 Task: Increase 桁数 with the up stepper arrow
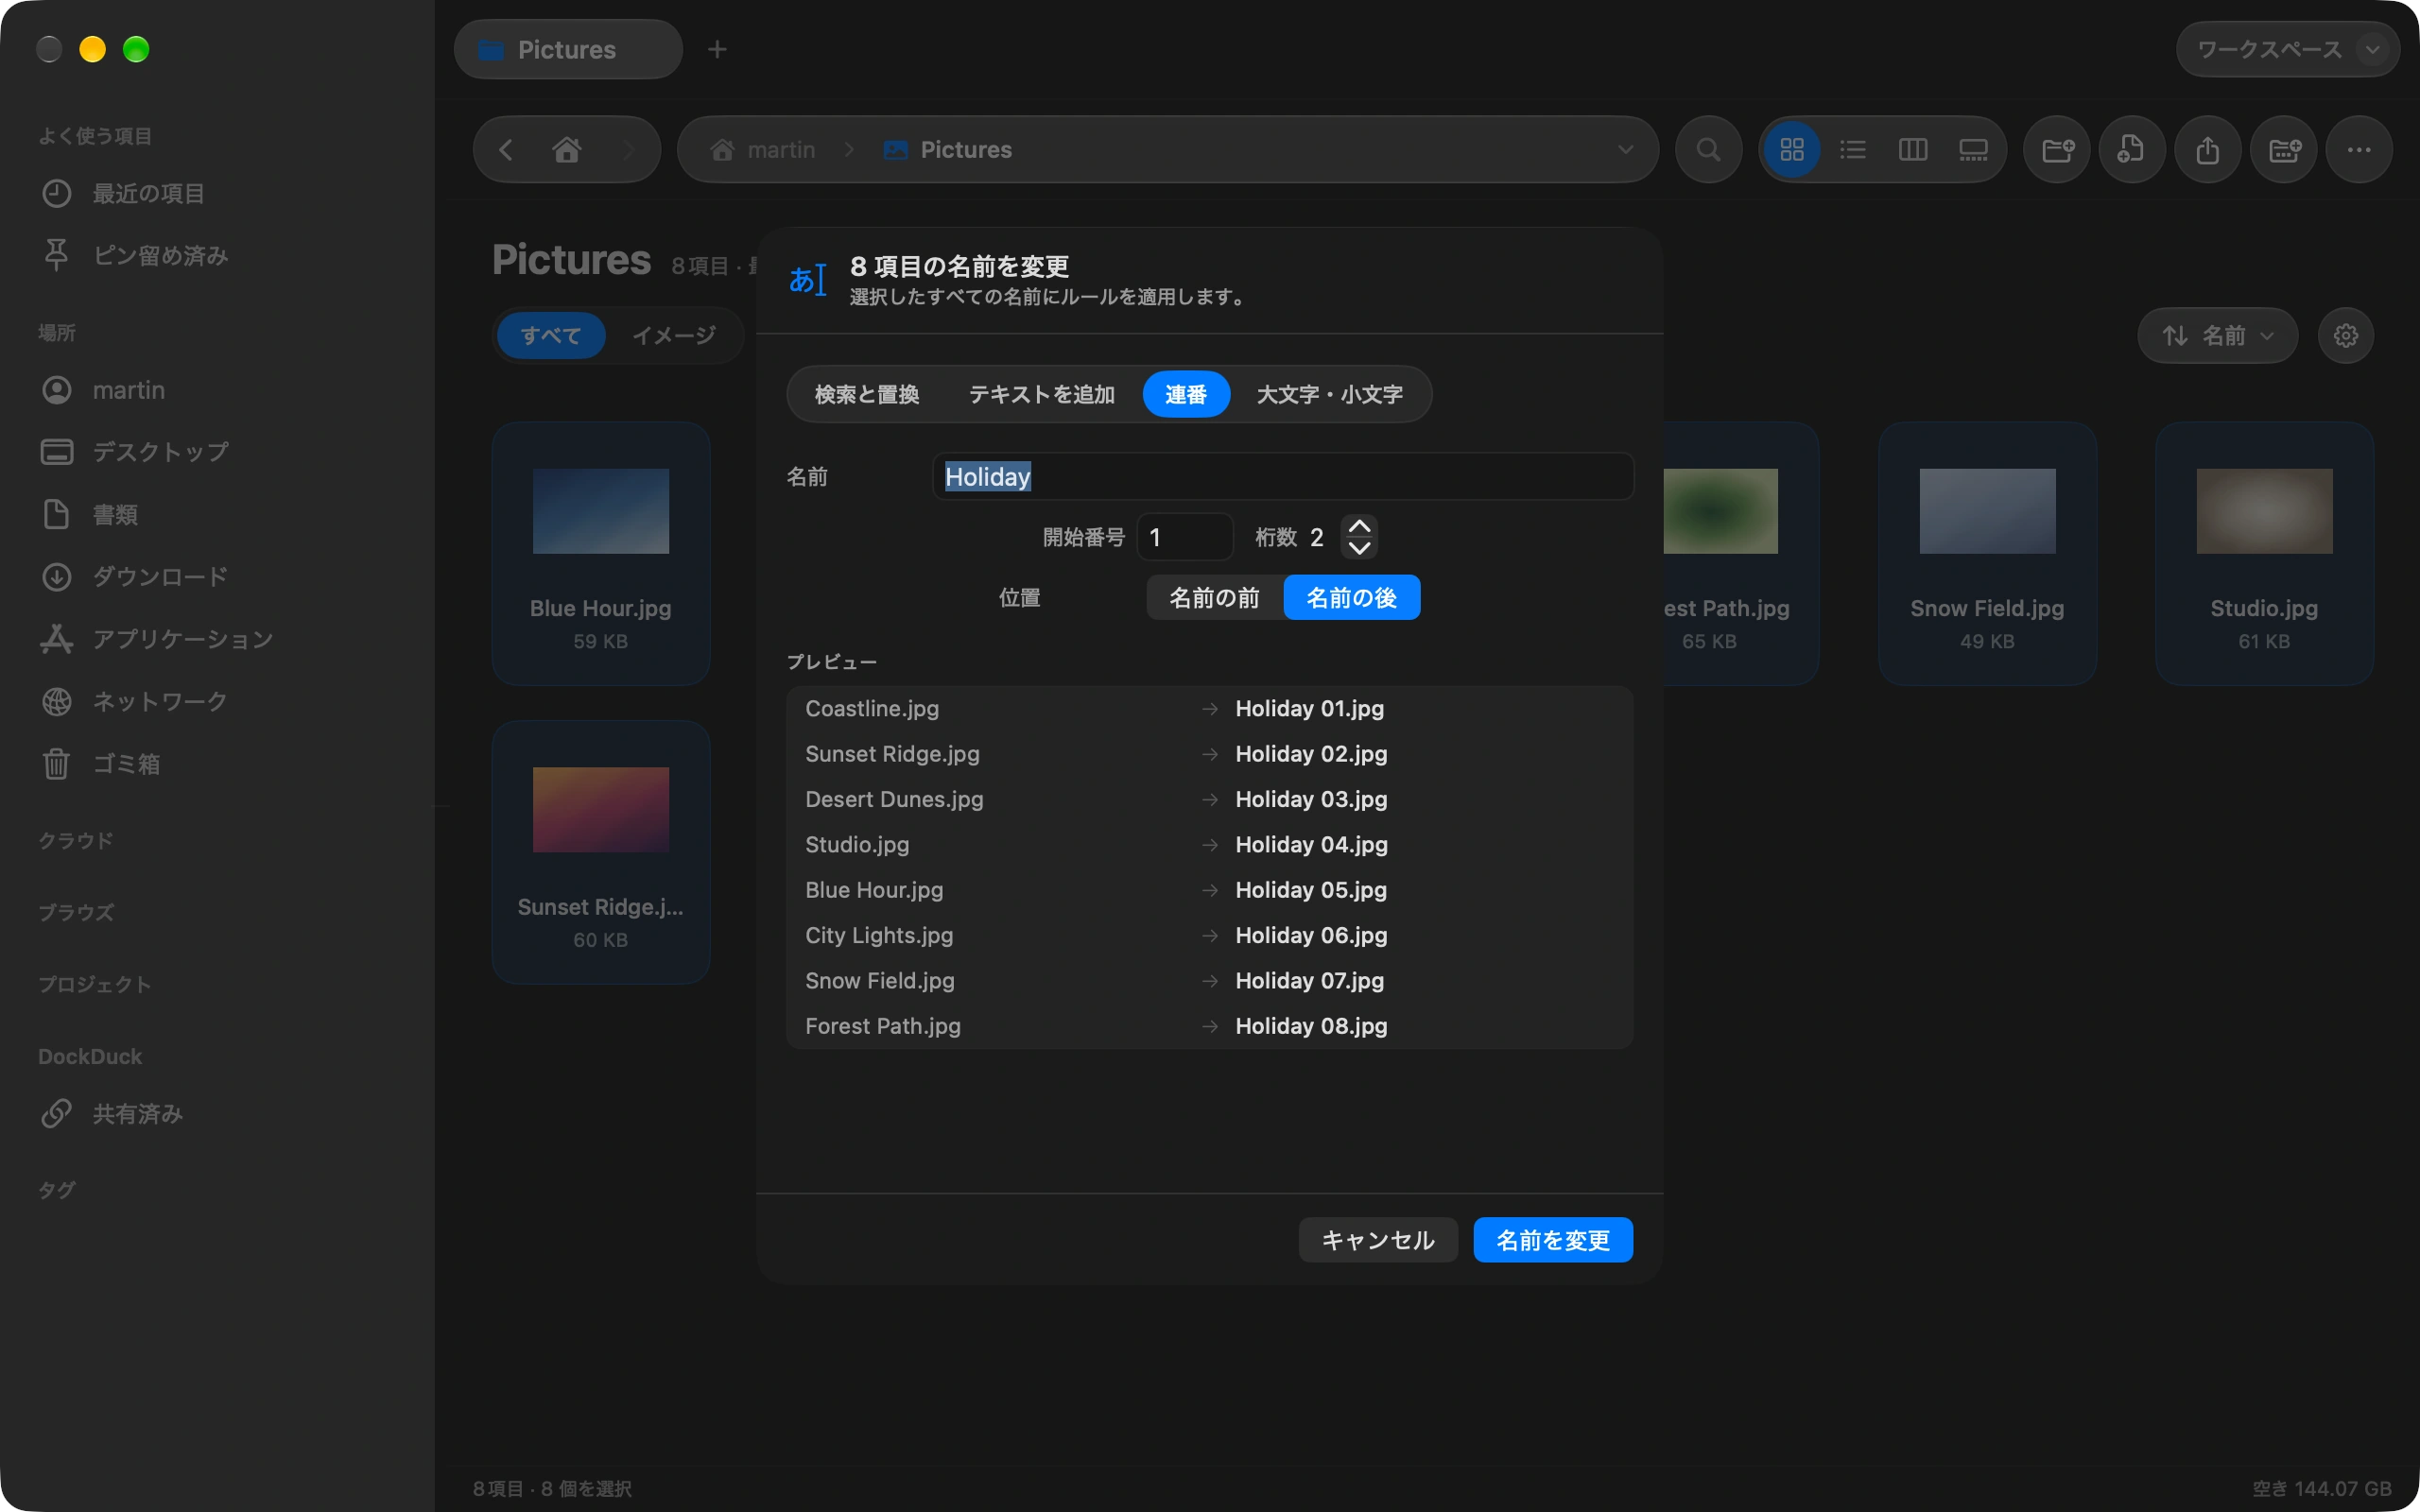(1359, 526)
